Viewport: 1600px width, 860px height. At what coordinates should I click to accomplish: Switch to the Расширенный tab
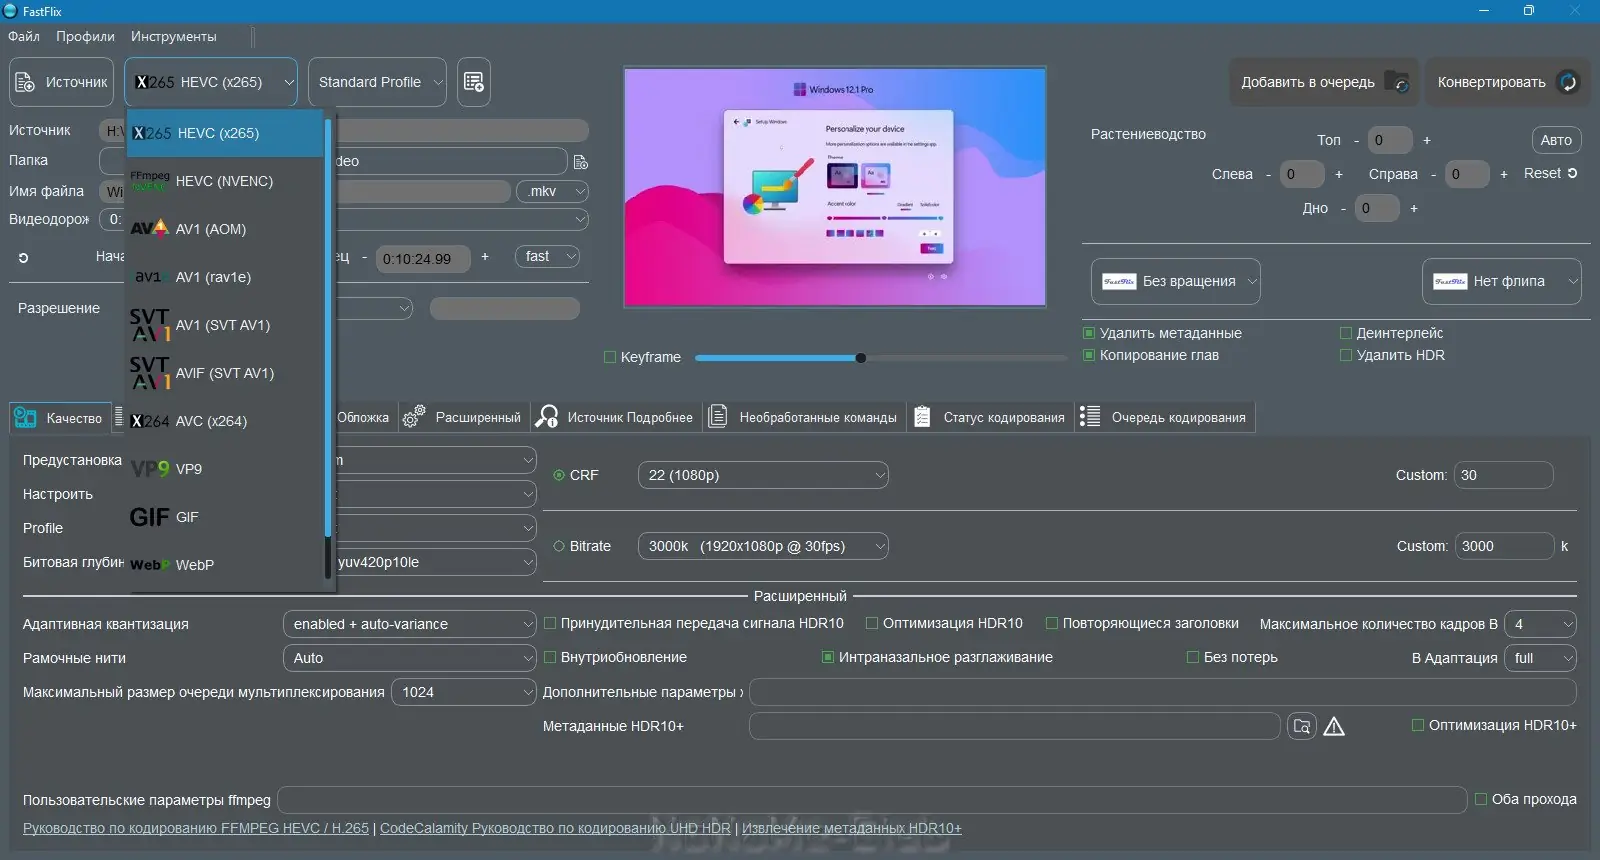[x=462, y=417]
